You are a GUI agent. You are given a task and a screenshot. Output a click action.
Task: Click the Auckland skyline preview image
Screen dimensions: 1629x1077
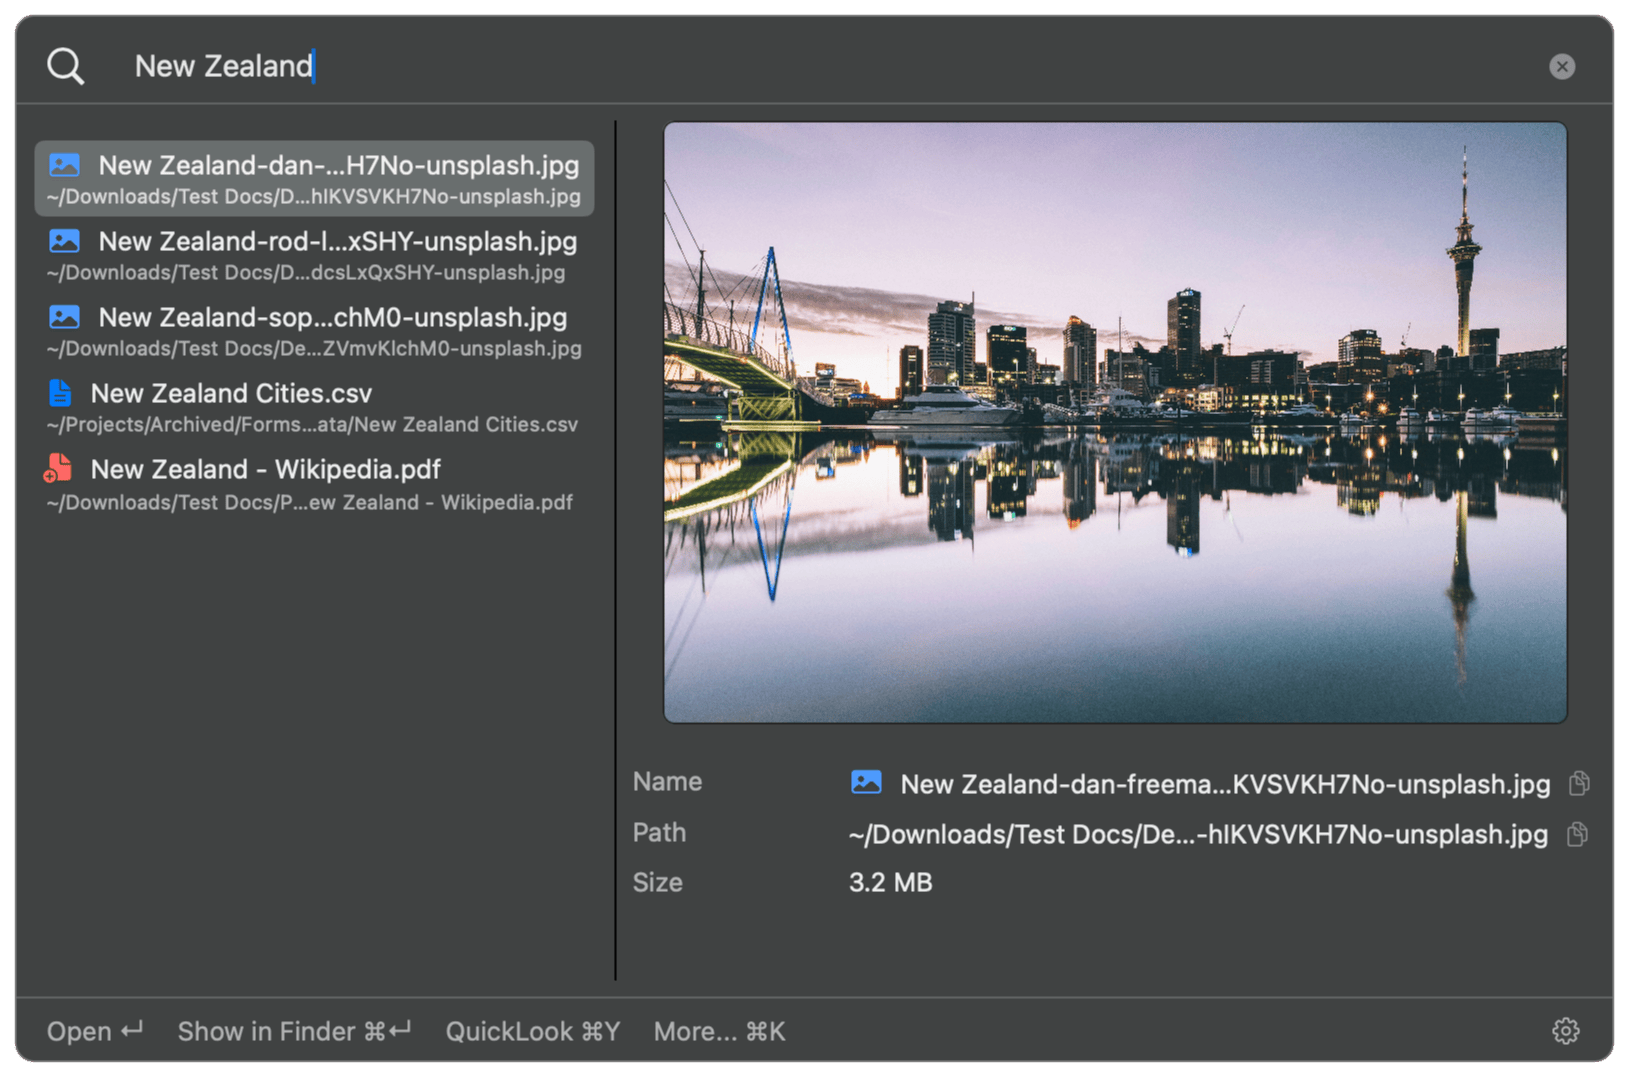(x=1115, y=422)
